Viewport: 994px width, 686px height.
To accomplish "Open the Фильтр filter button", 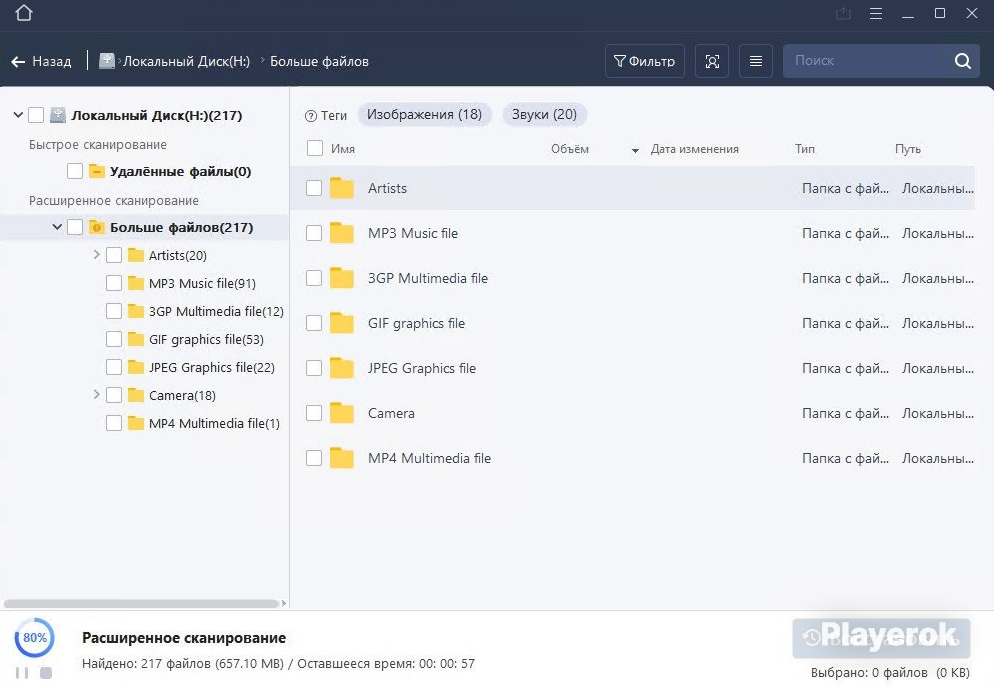I will point(645,61).
